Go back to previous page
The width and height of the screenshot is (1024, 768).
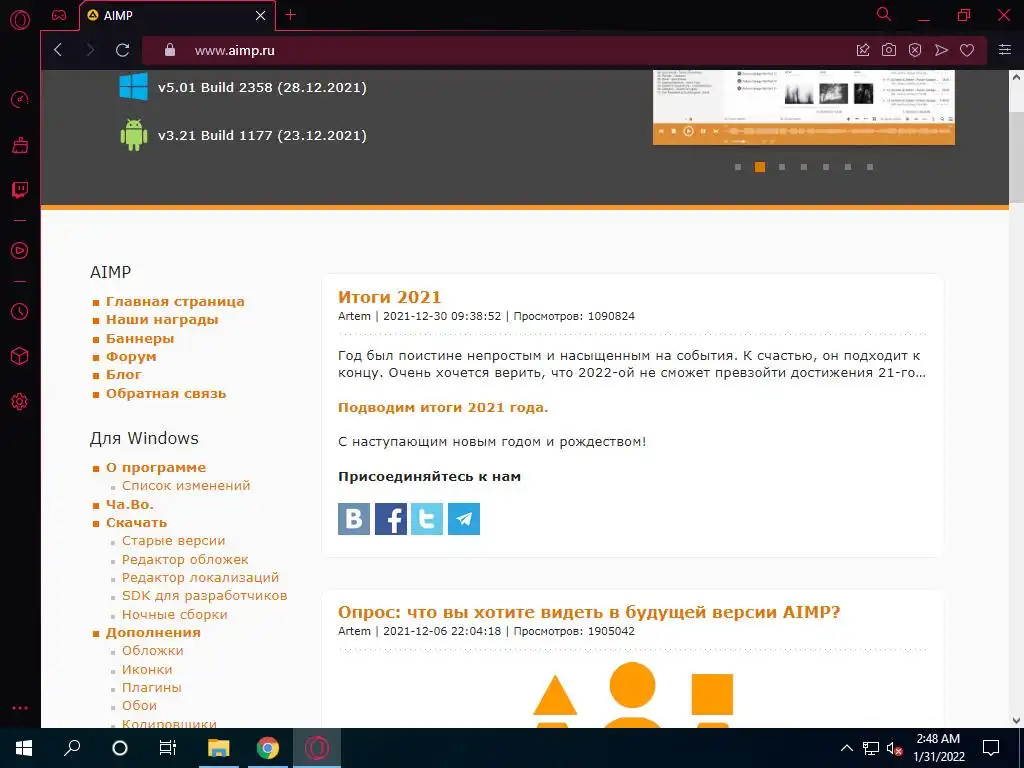click(58, 50)
